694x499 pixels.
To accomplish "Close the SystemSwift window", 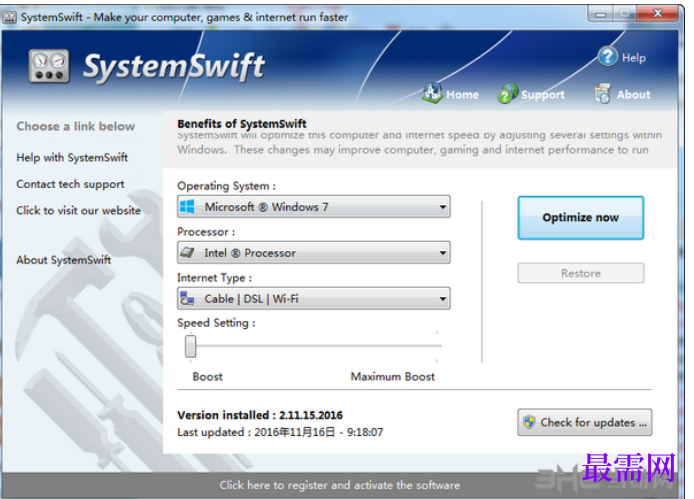I will click(x=658, y=14).
